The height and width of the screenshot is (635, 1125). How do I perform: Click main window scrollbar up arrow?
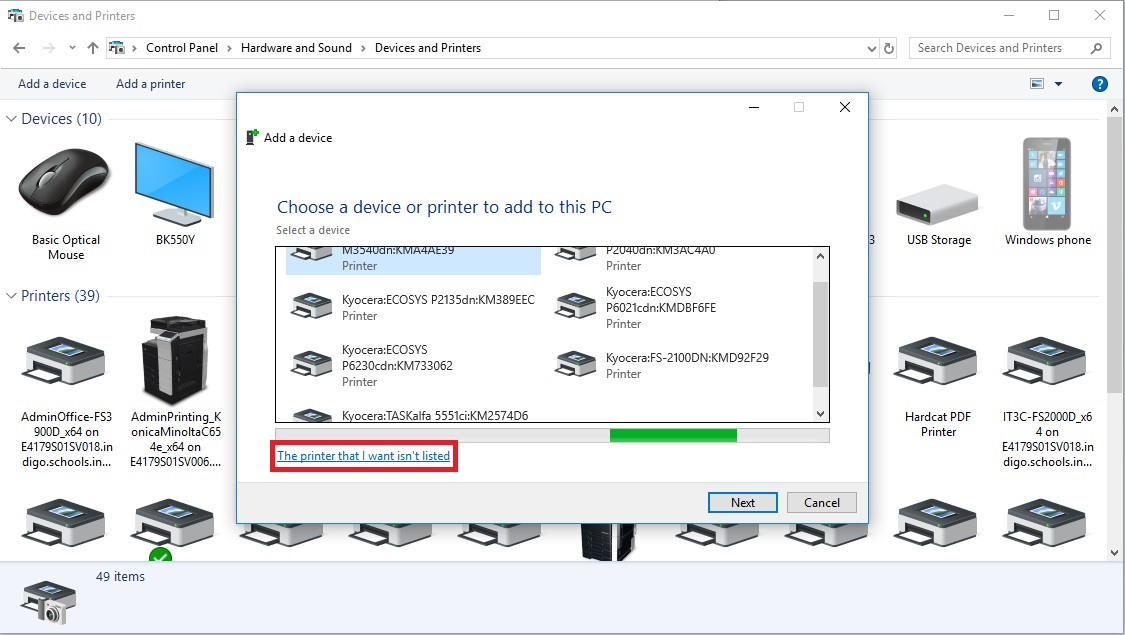pos(1114,109)
